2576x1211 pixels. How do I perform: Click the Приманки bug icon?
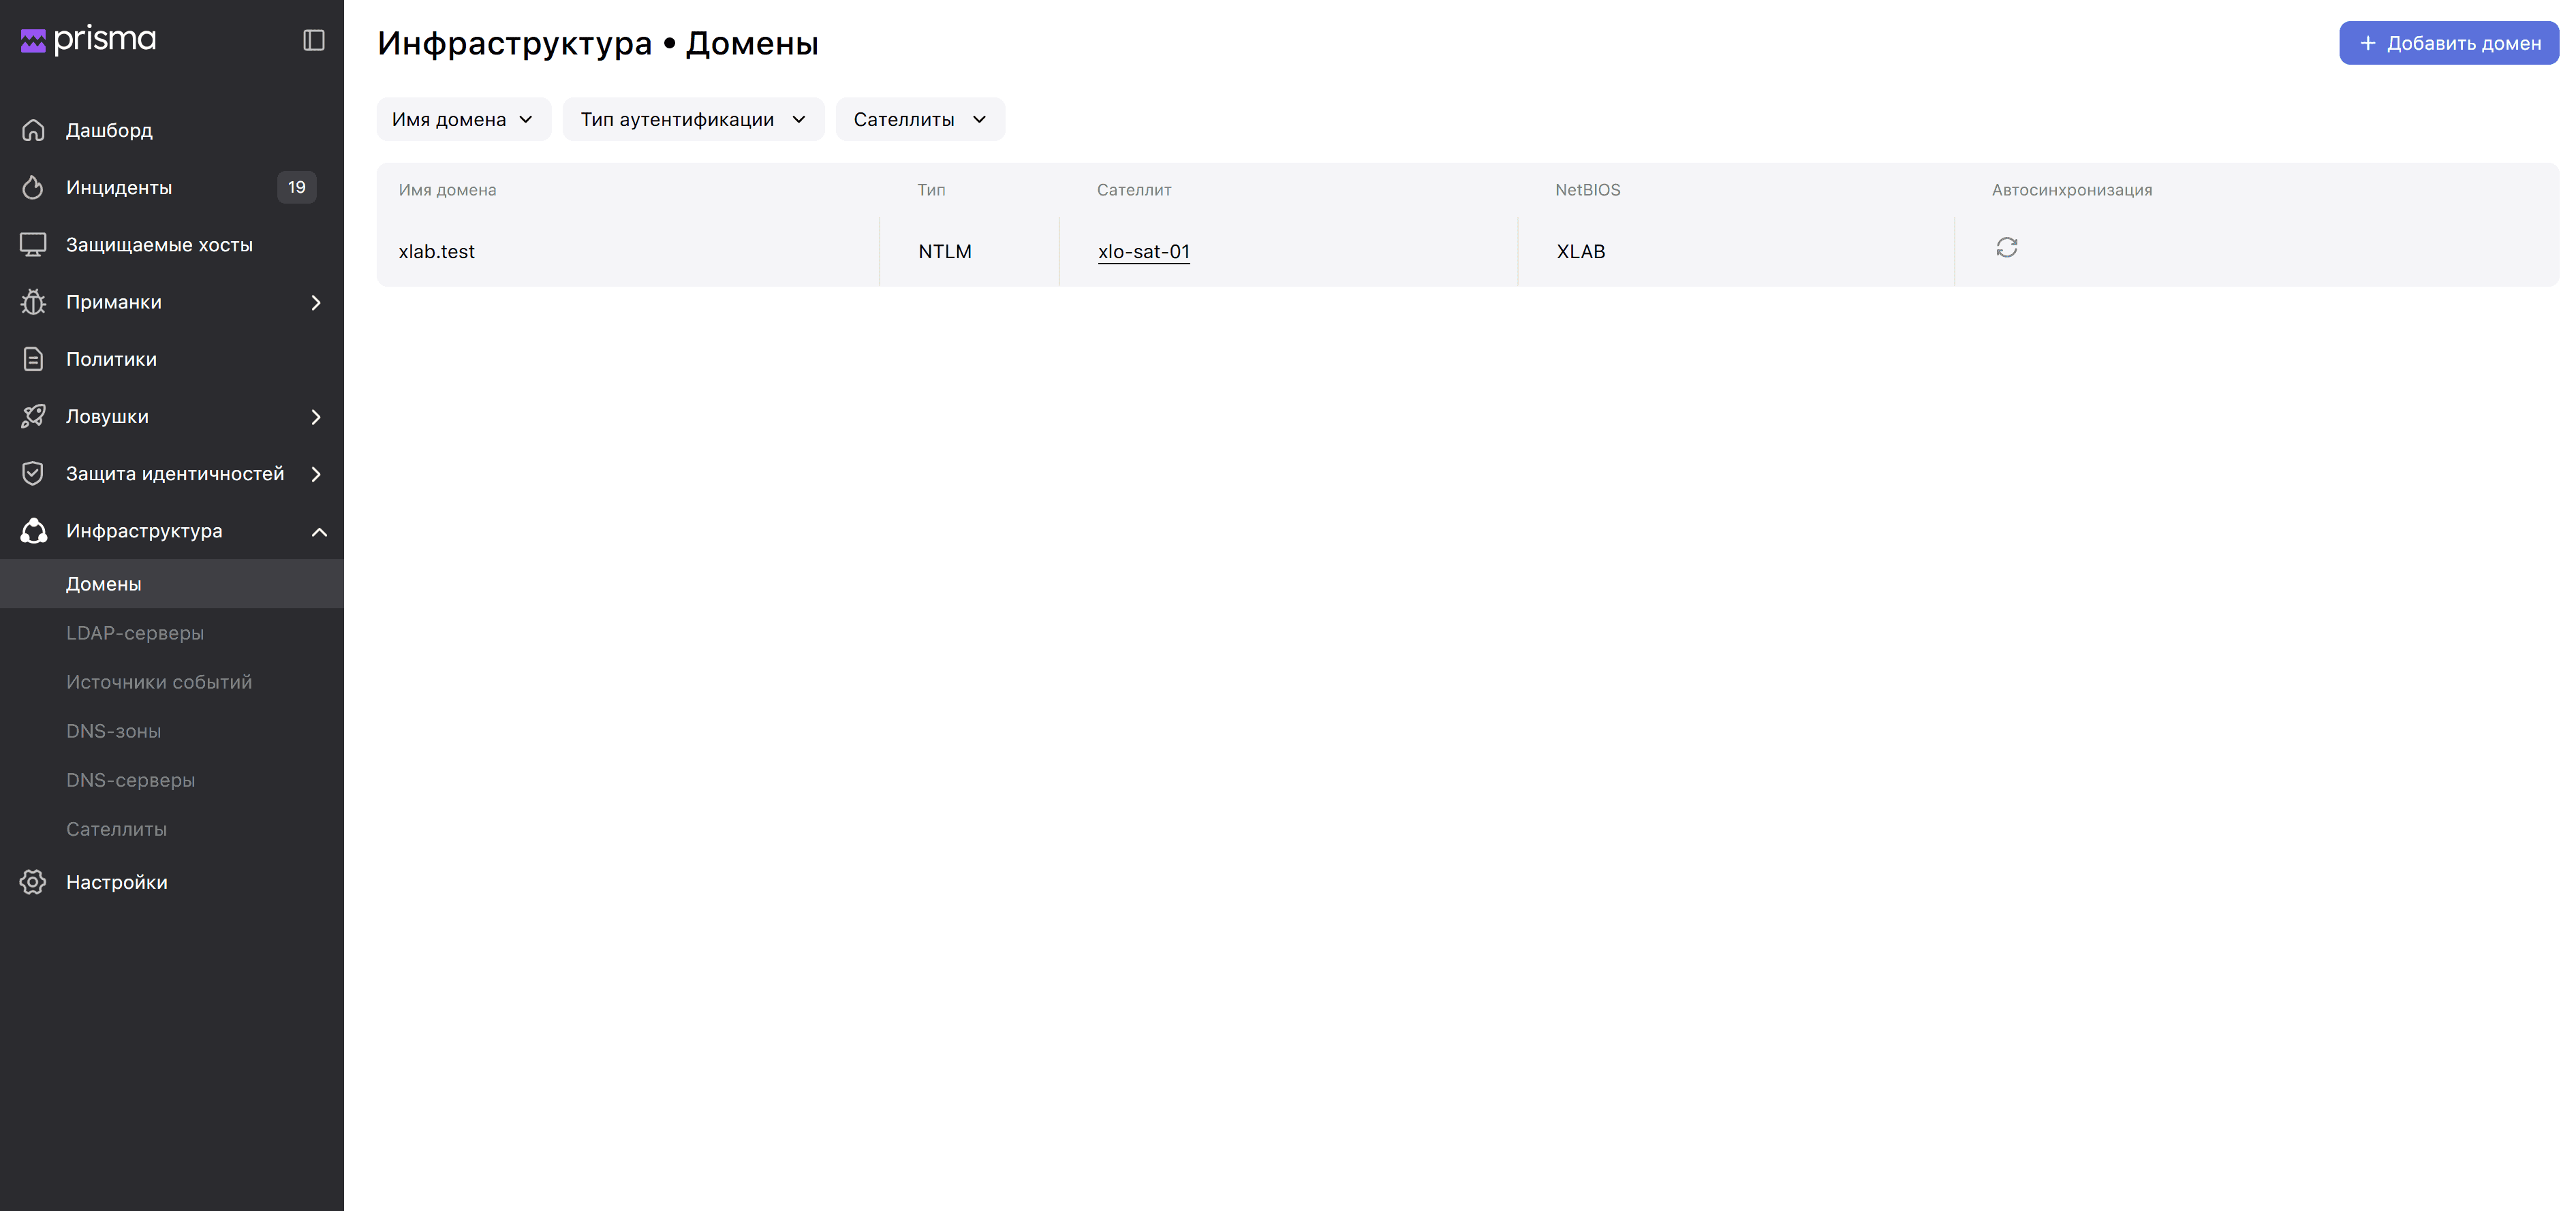point(33,302)
